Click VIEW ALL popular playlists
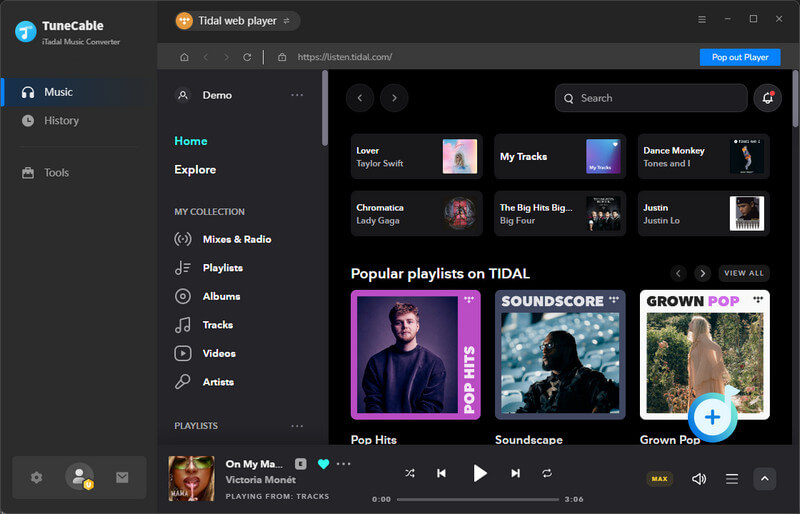The image size is (800, 514). click(744, 274)
